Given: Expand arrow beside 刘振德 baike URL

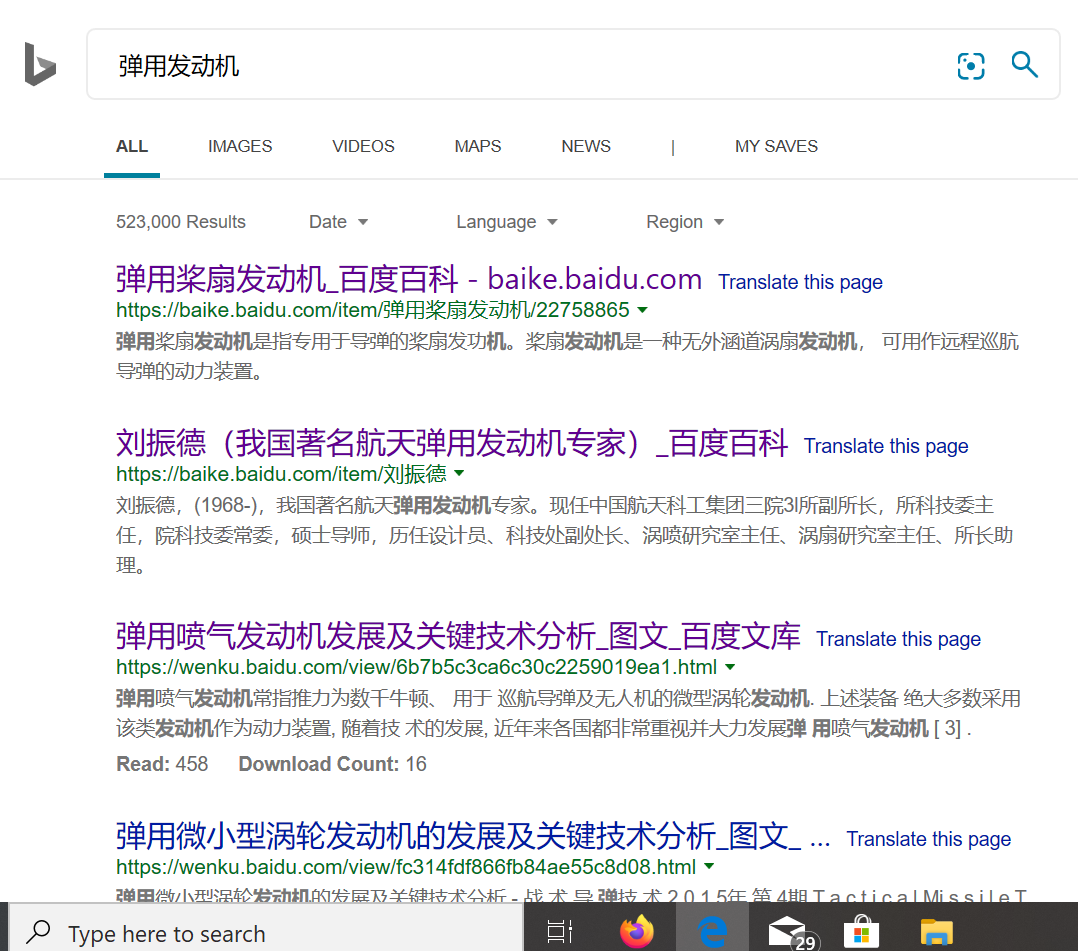Looking at the screenshot, I should tap(459, 473).
